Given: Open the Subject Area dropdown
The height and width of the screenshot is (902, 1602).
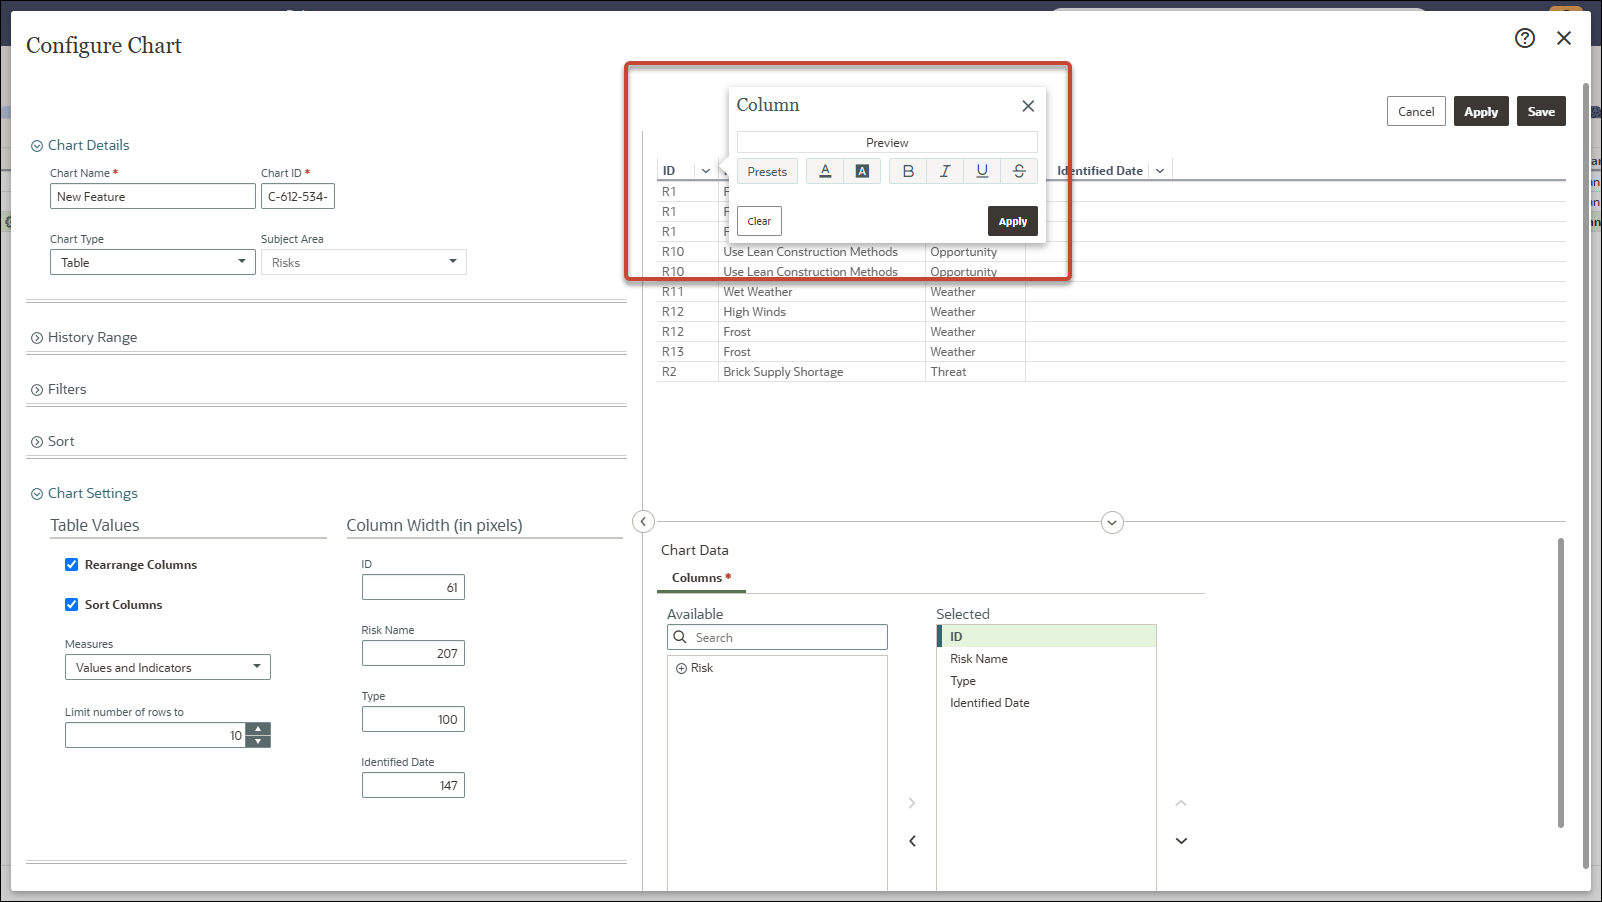Looking at the screenshot, I should tap(364, 262).
